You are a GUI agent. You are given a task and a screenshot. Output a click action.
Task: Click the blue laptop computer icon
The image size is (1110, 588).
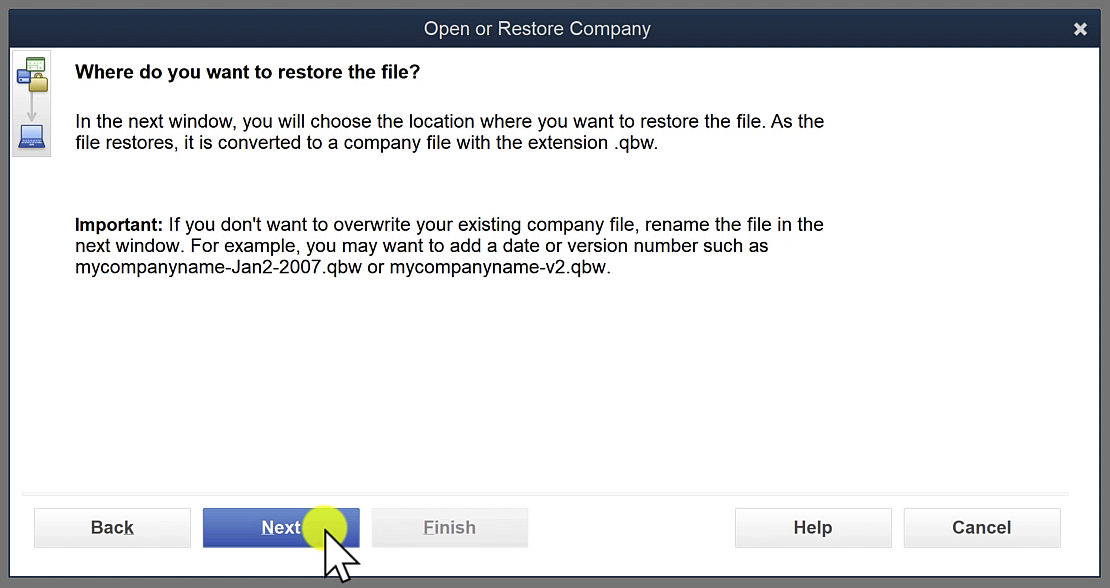(32, 137)
